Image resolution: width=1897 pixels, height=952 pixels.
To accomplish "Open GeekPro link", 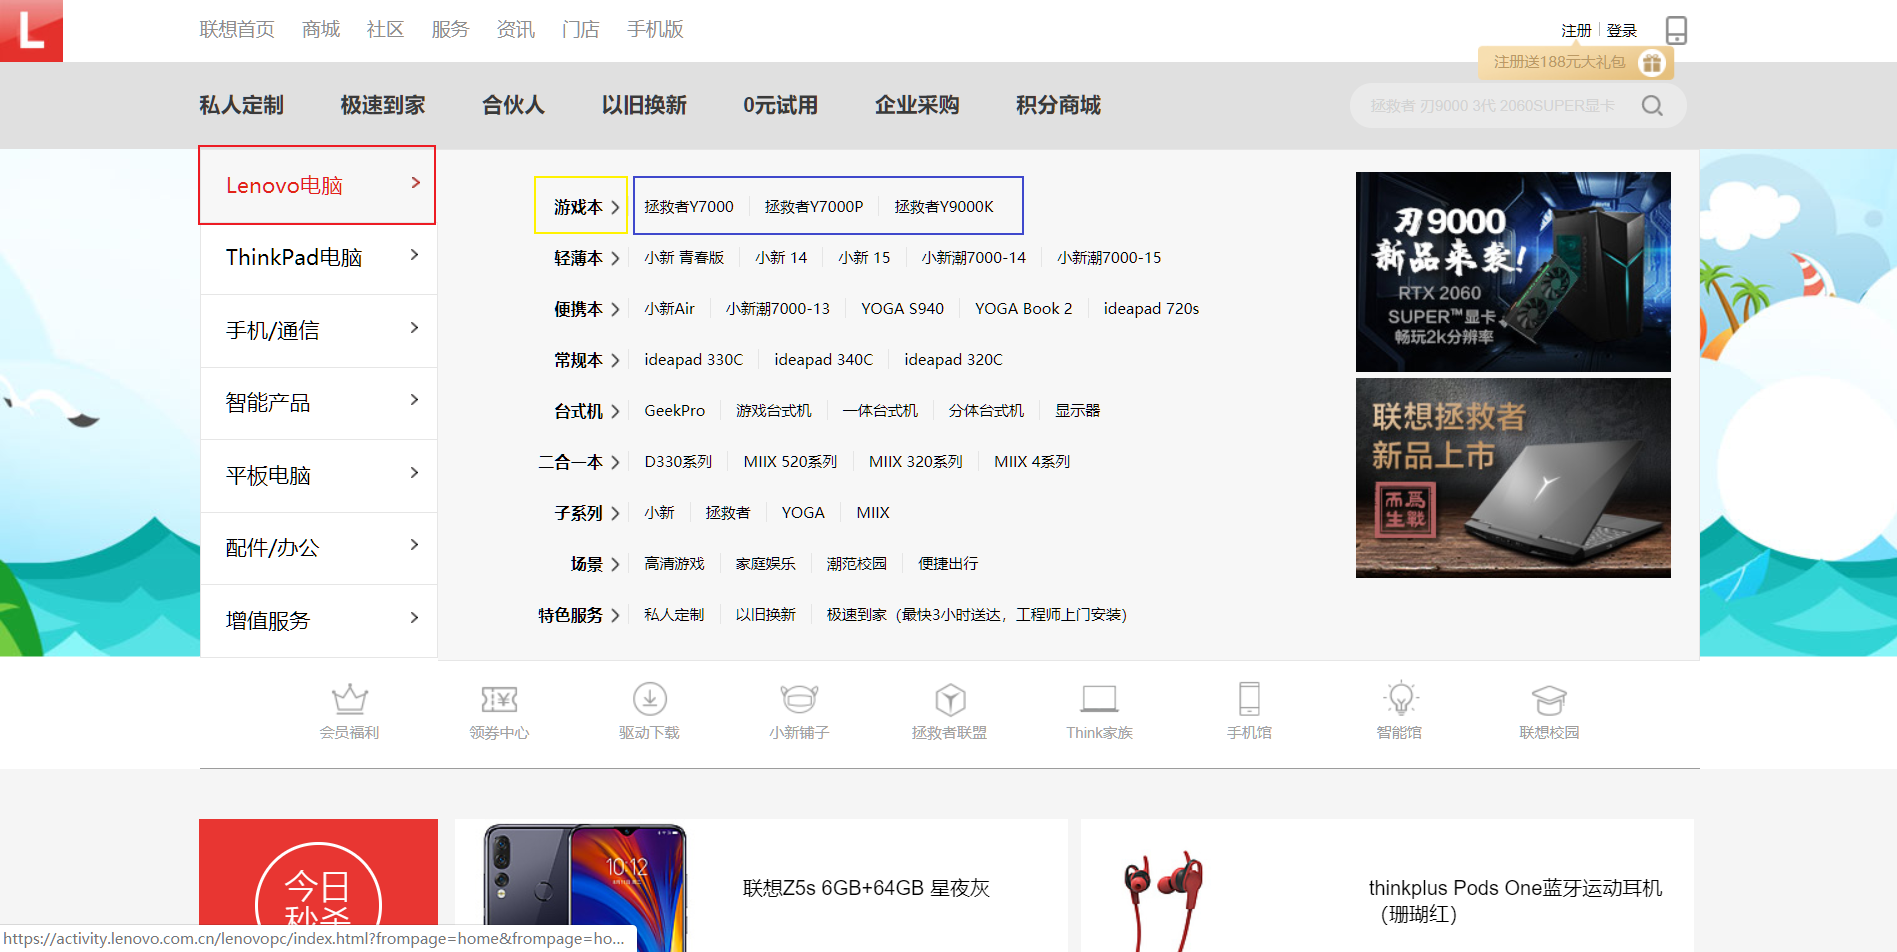I will [674, 411].
